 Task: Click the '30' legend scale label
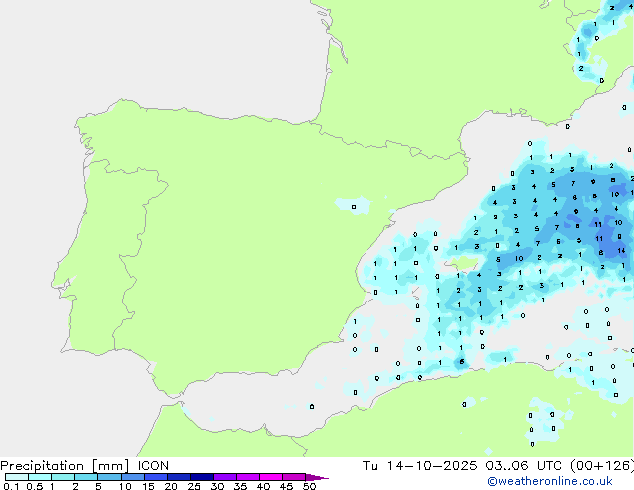click(x=217, y=486)
